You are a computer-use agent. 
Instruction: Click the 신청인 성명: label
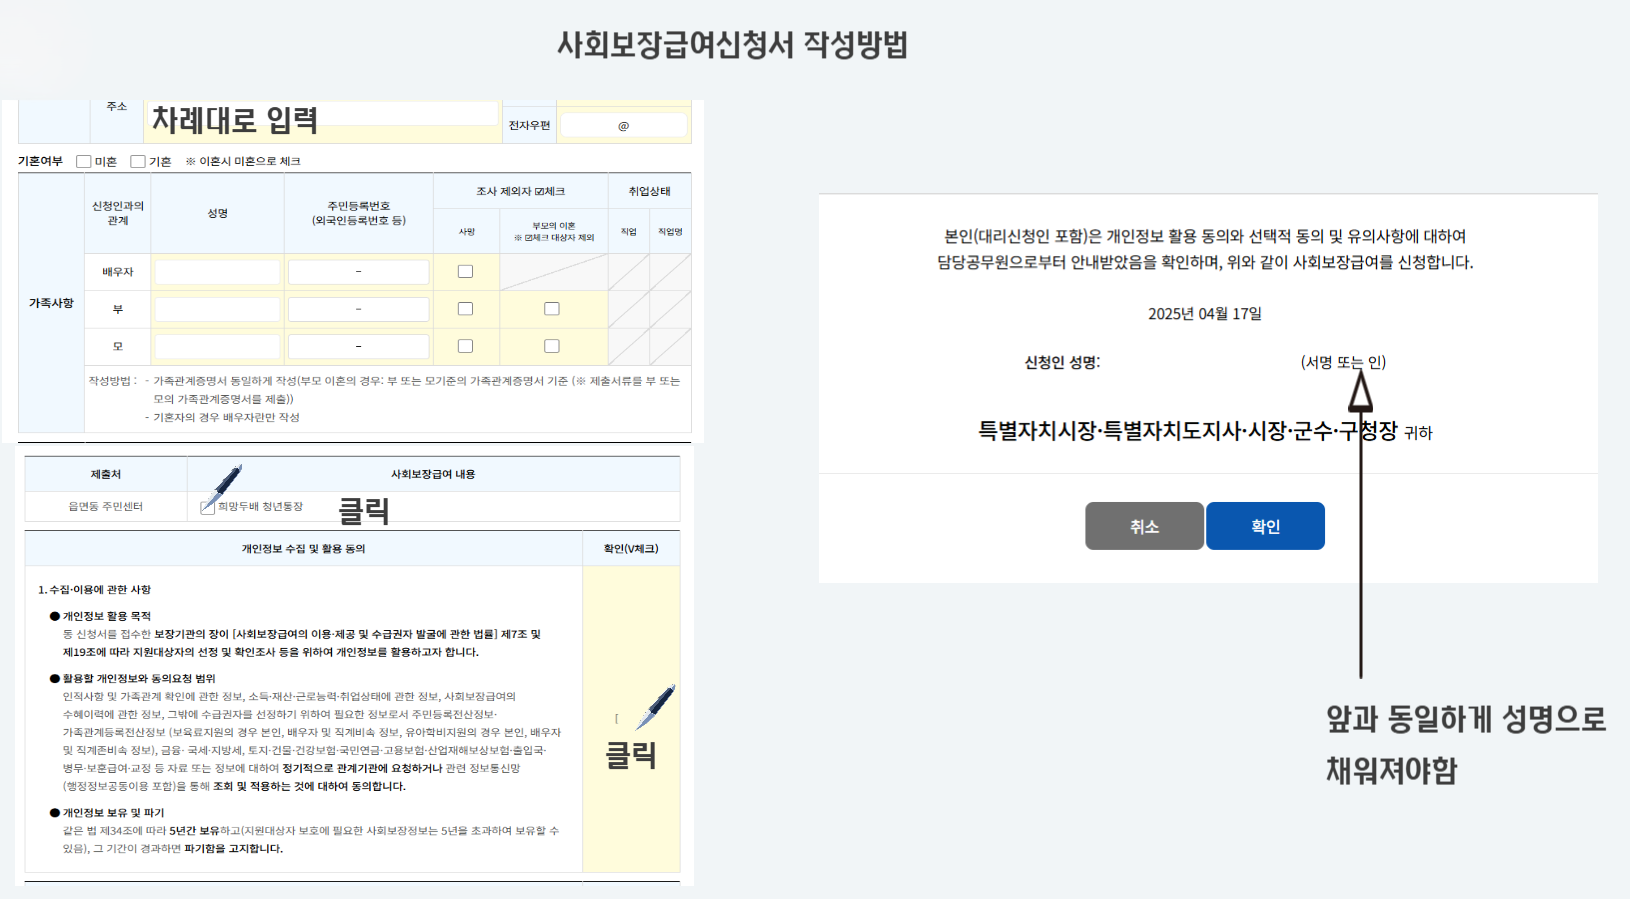pos(1062,362)
